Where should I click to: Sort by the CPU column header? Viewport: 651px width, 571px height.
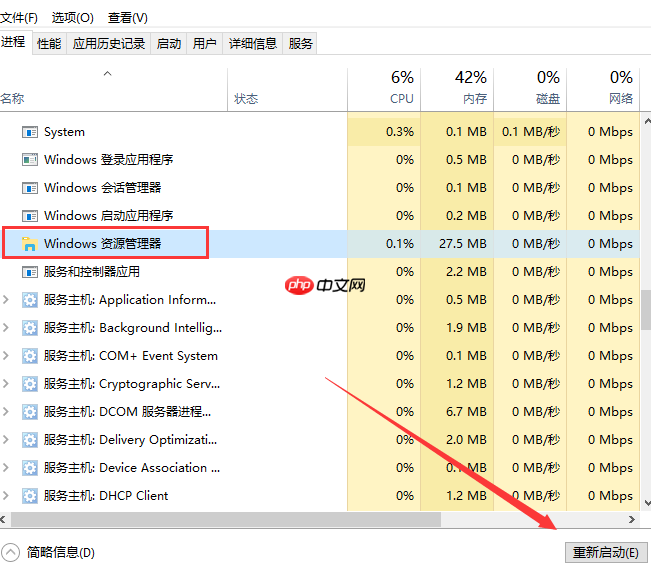384,90
